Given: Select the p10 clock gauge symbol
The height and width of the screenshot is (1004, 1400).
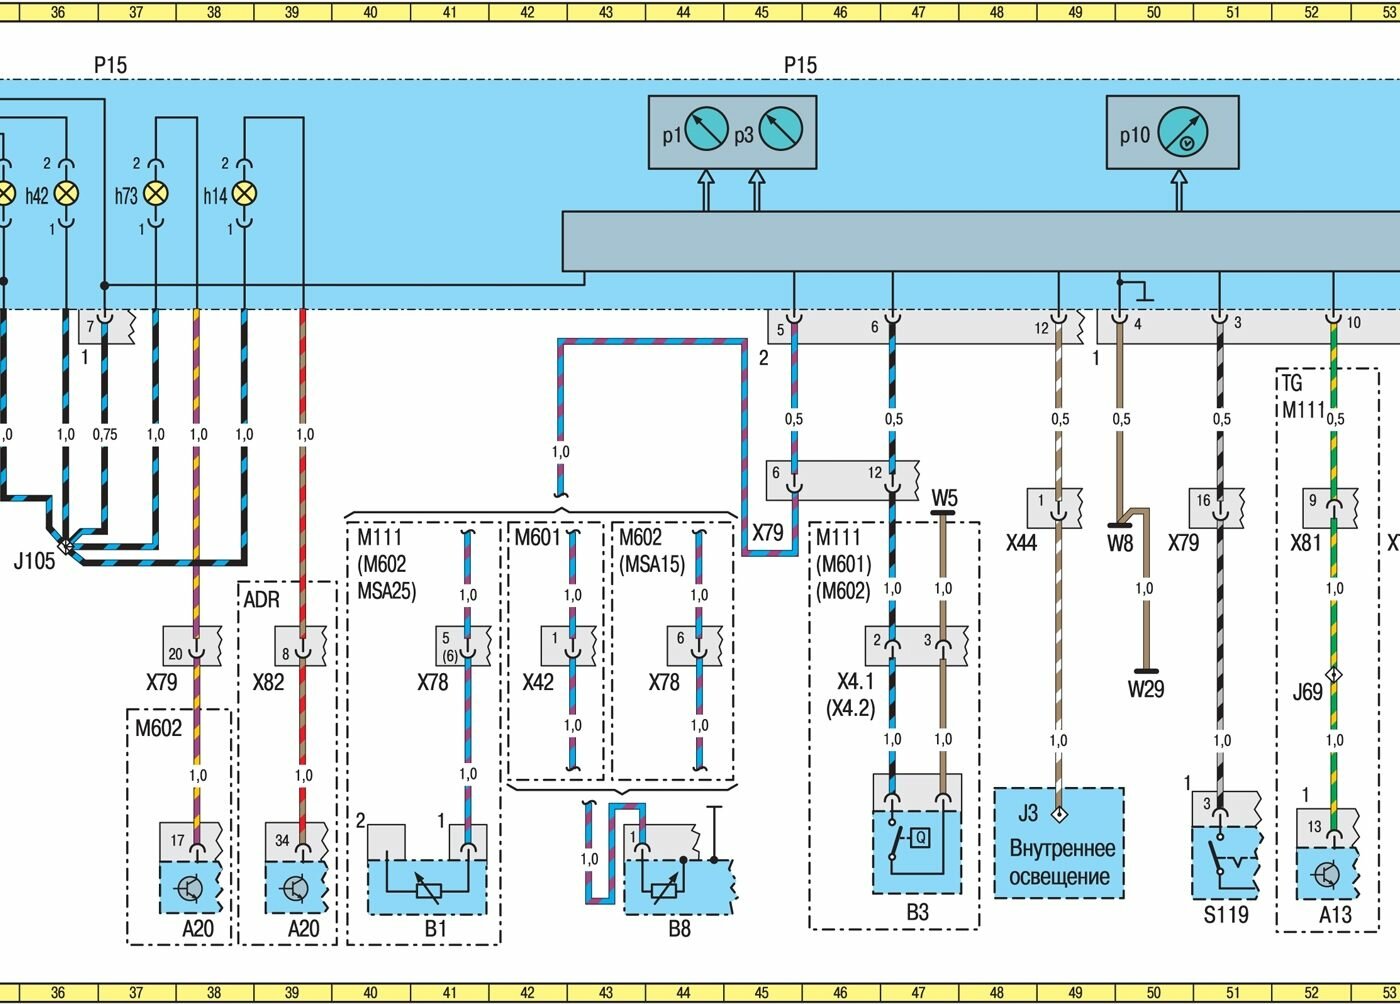Looking at the screenshot, I should pos(1183,133).
